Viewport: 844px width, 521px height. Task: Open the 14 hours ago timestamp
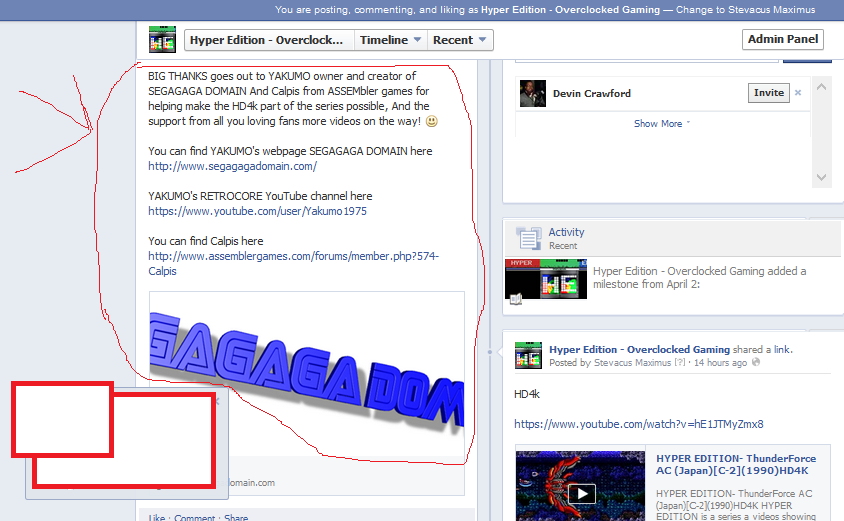pos(720,363)
